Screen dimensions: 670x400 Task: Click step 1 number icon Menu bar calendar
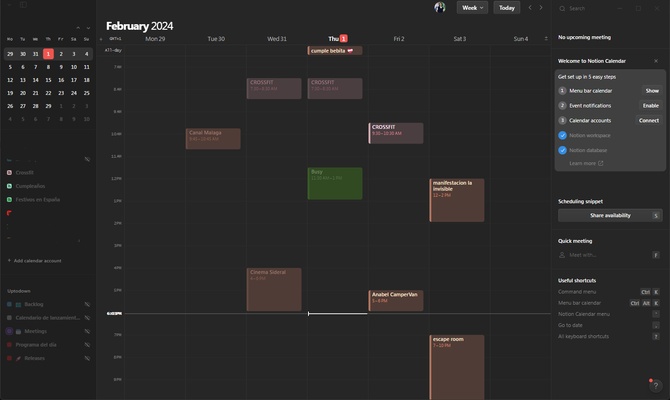[562, 91]
